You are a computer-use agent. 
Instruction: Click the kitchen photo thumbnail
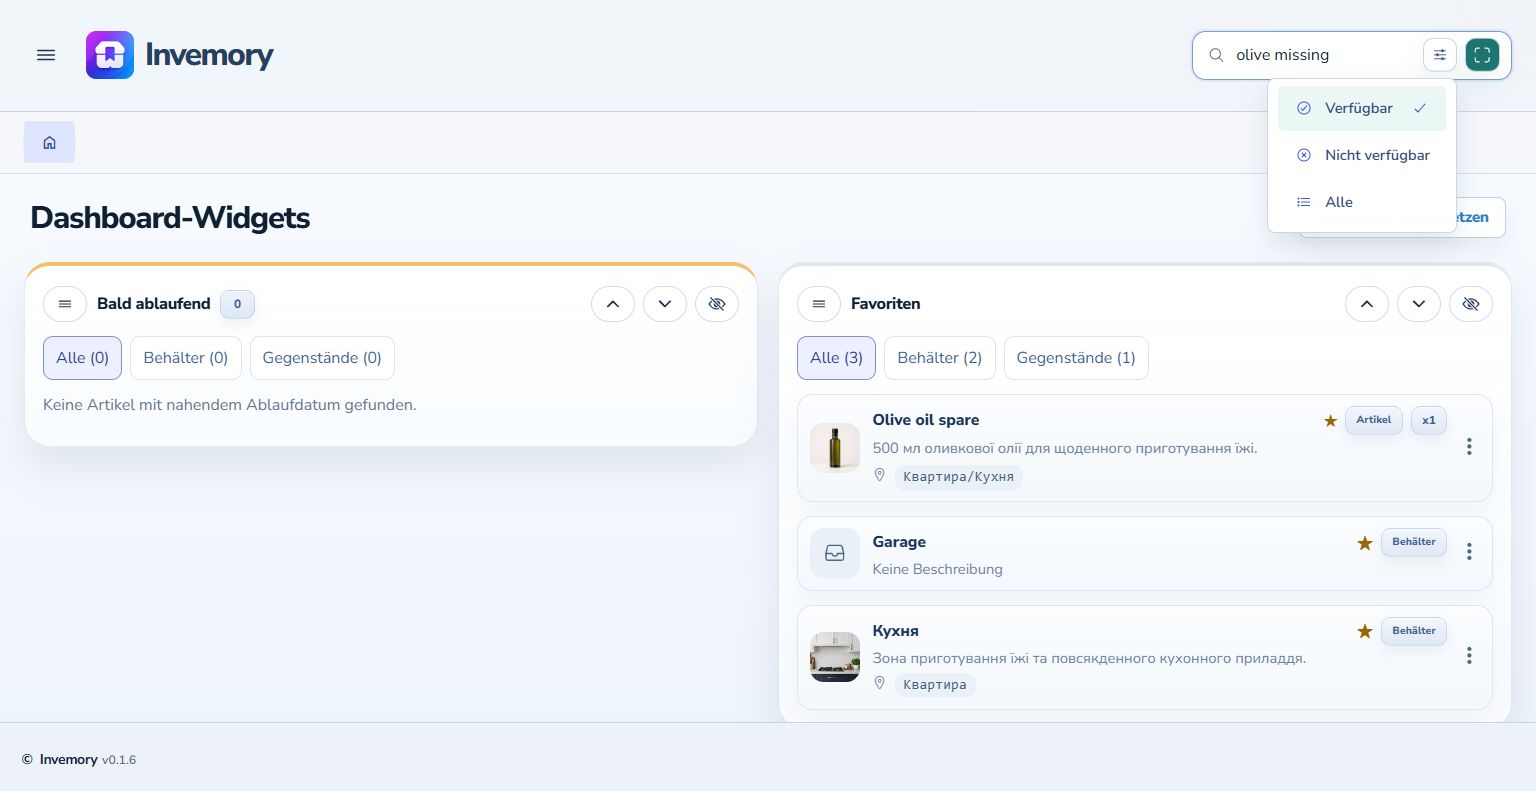[x=835, y=657]
